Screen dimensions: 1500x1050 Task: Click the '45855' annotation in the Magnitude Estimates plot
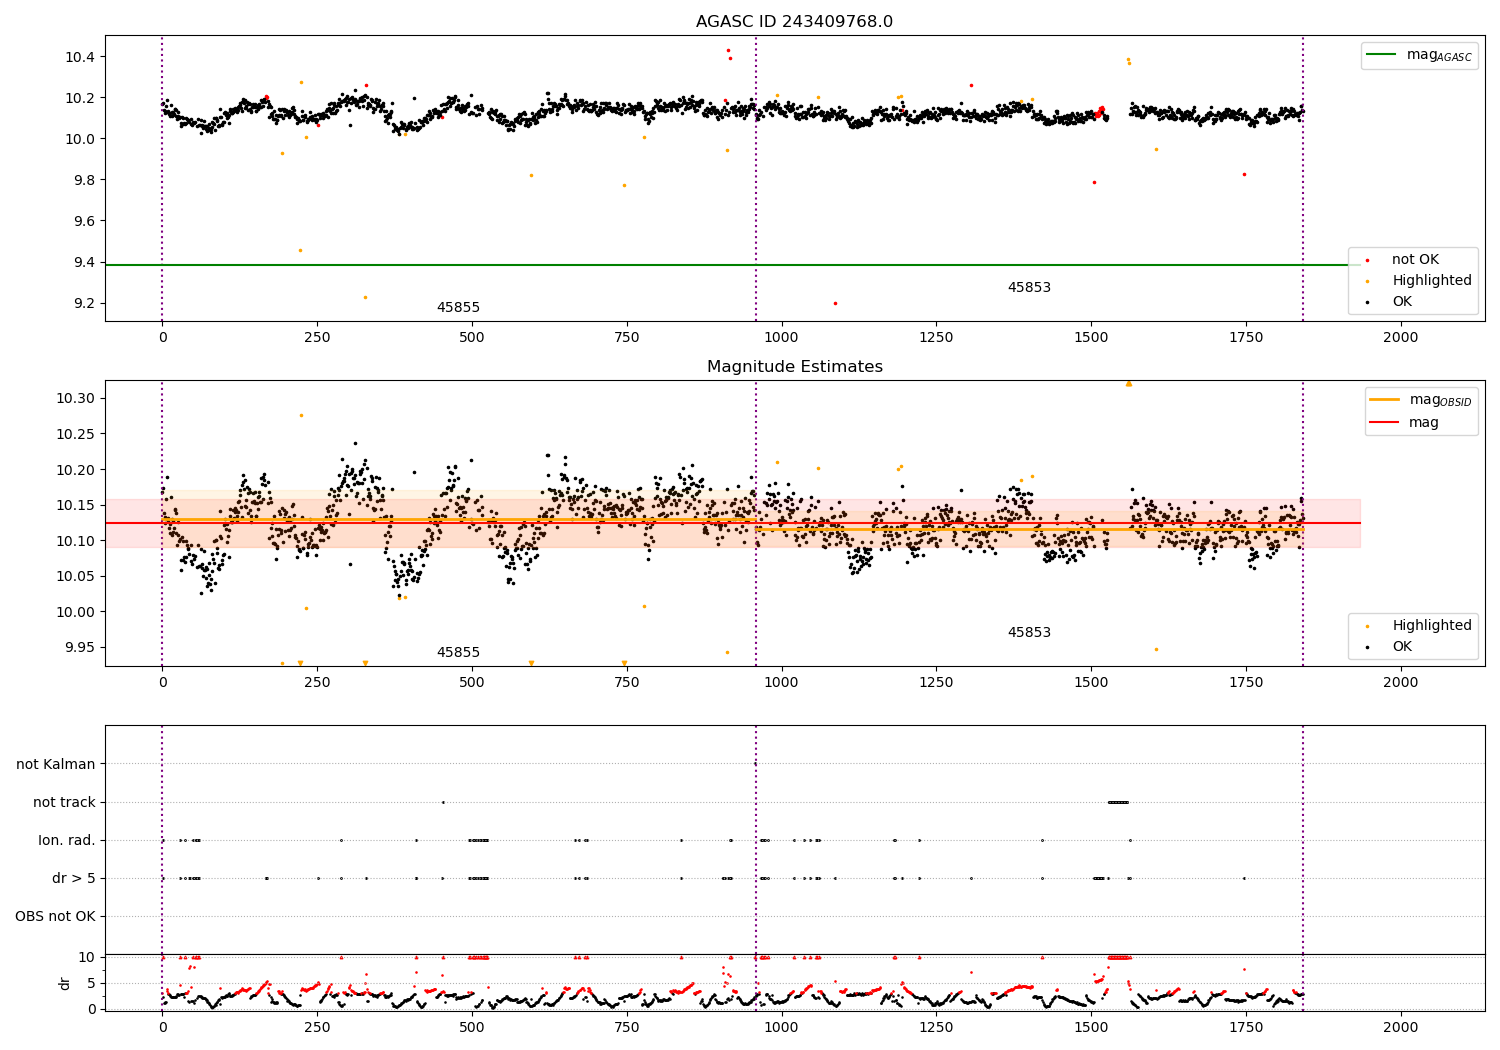pos(458,653)
